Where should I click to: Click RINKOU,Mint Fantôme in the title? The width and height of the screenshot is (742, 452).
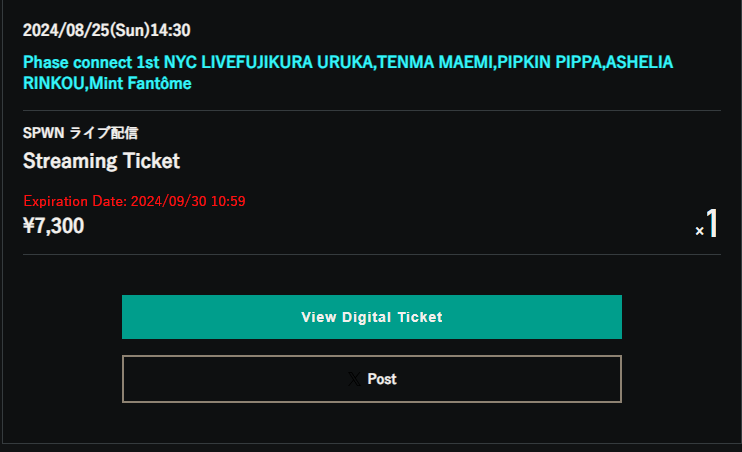(x=107, y=83)
